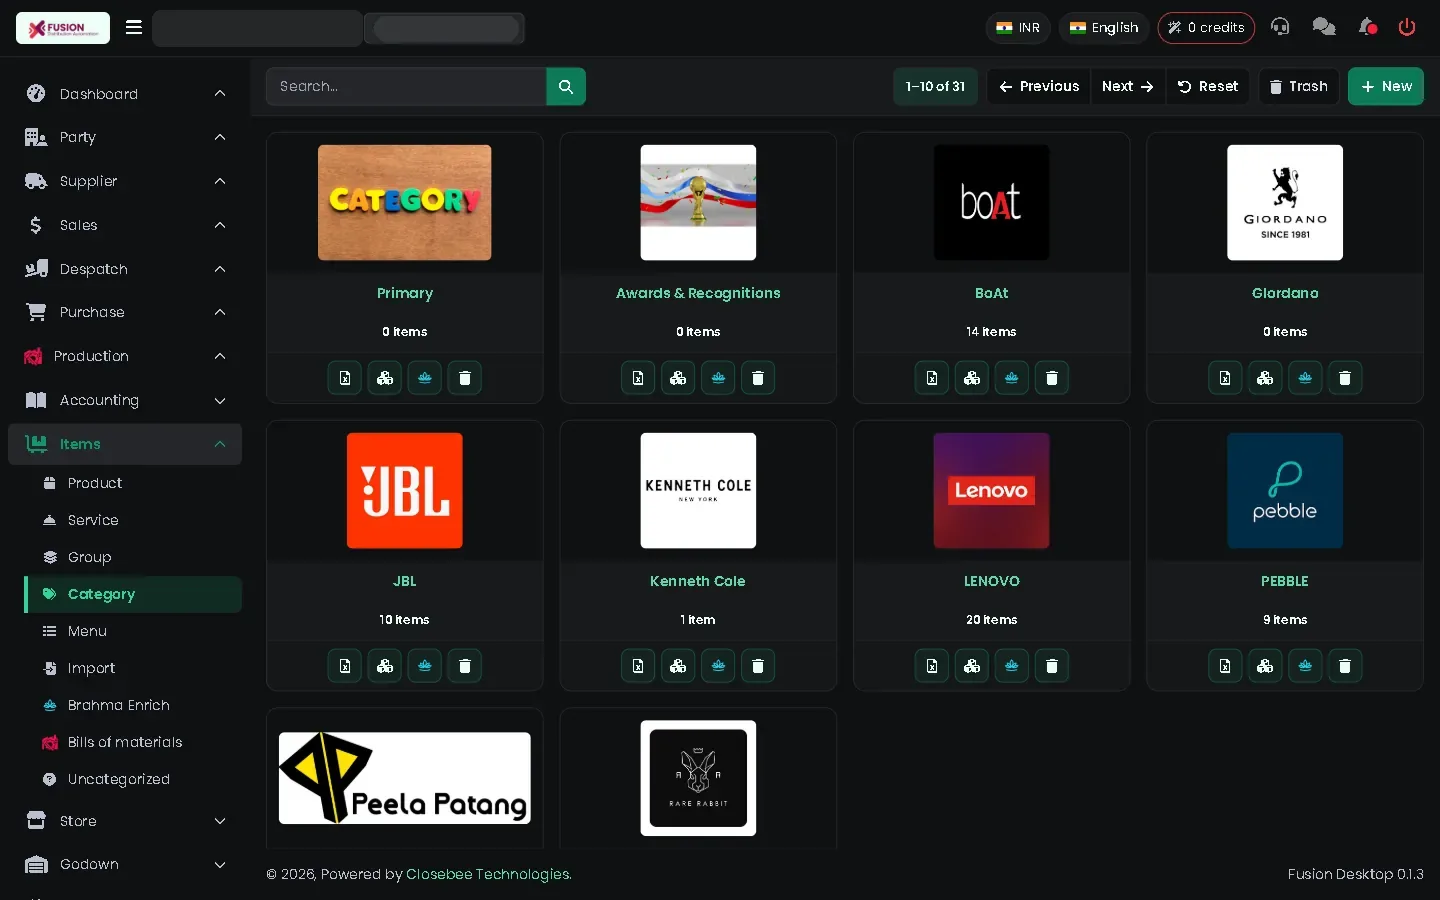
Task: Click the New category button
Action: 1385,87
